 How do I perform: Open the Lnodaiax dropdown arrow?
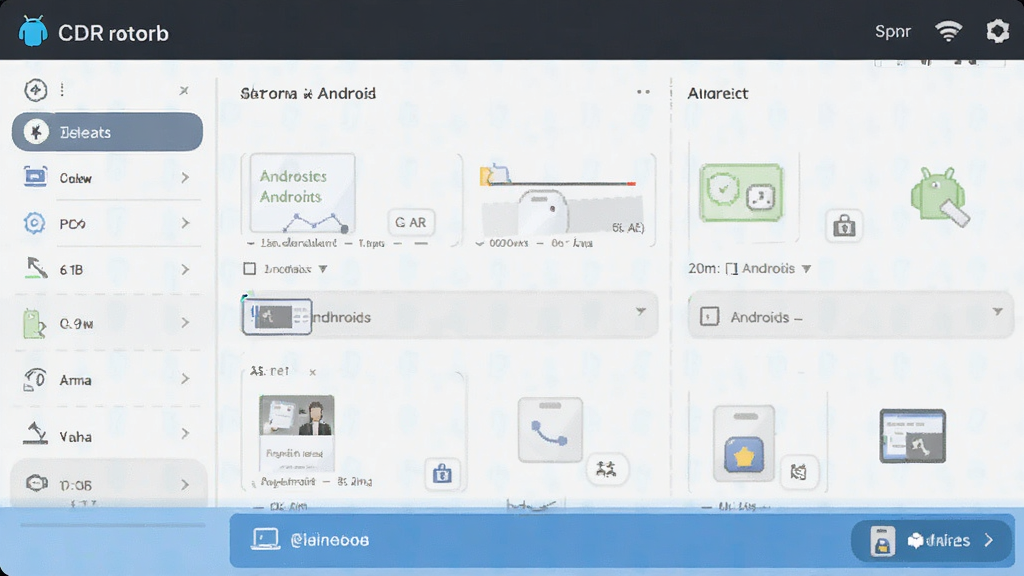point(323,269)
